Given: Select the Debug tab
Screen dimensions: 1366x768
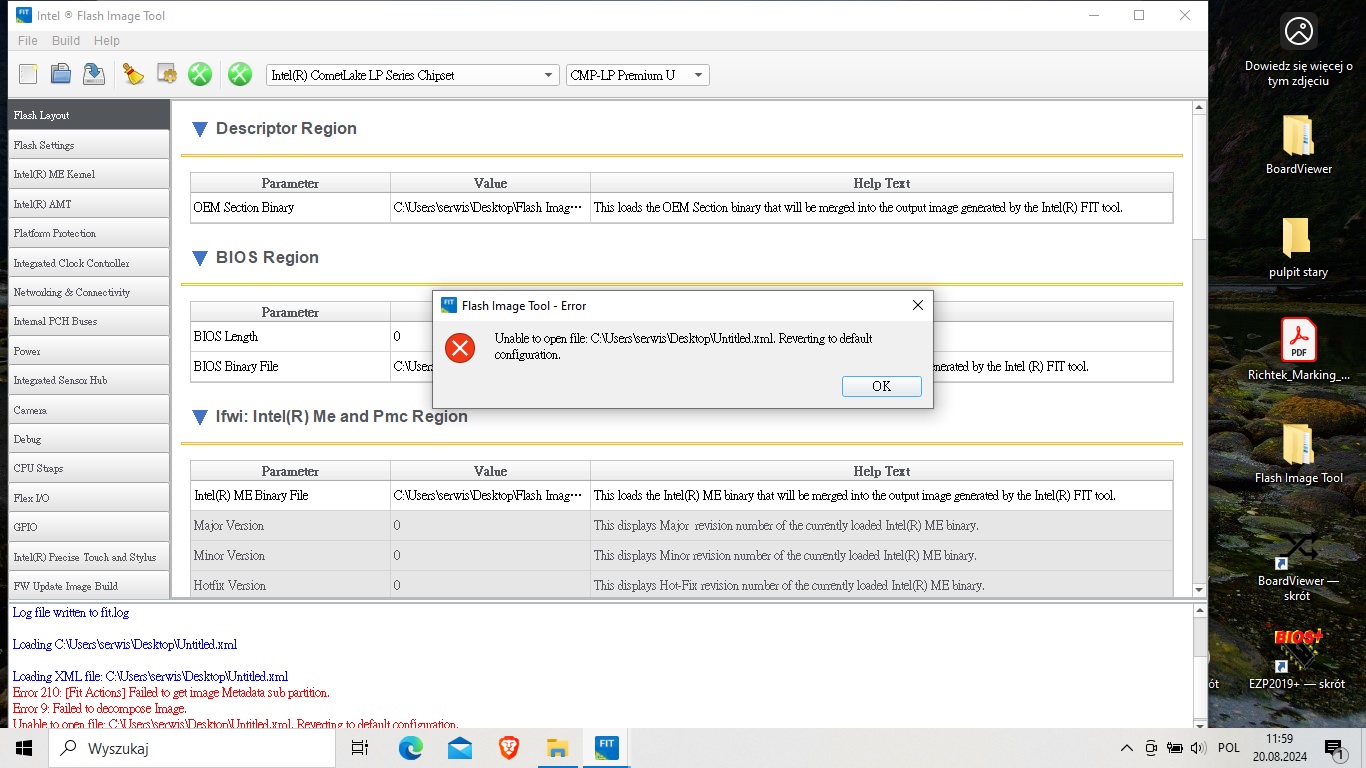Looking at the screenshot, I should coord(89,439).
